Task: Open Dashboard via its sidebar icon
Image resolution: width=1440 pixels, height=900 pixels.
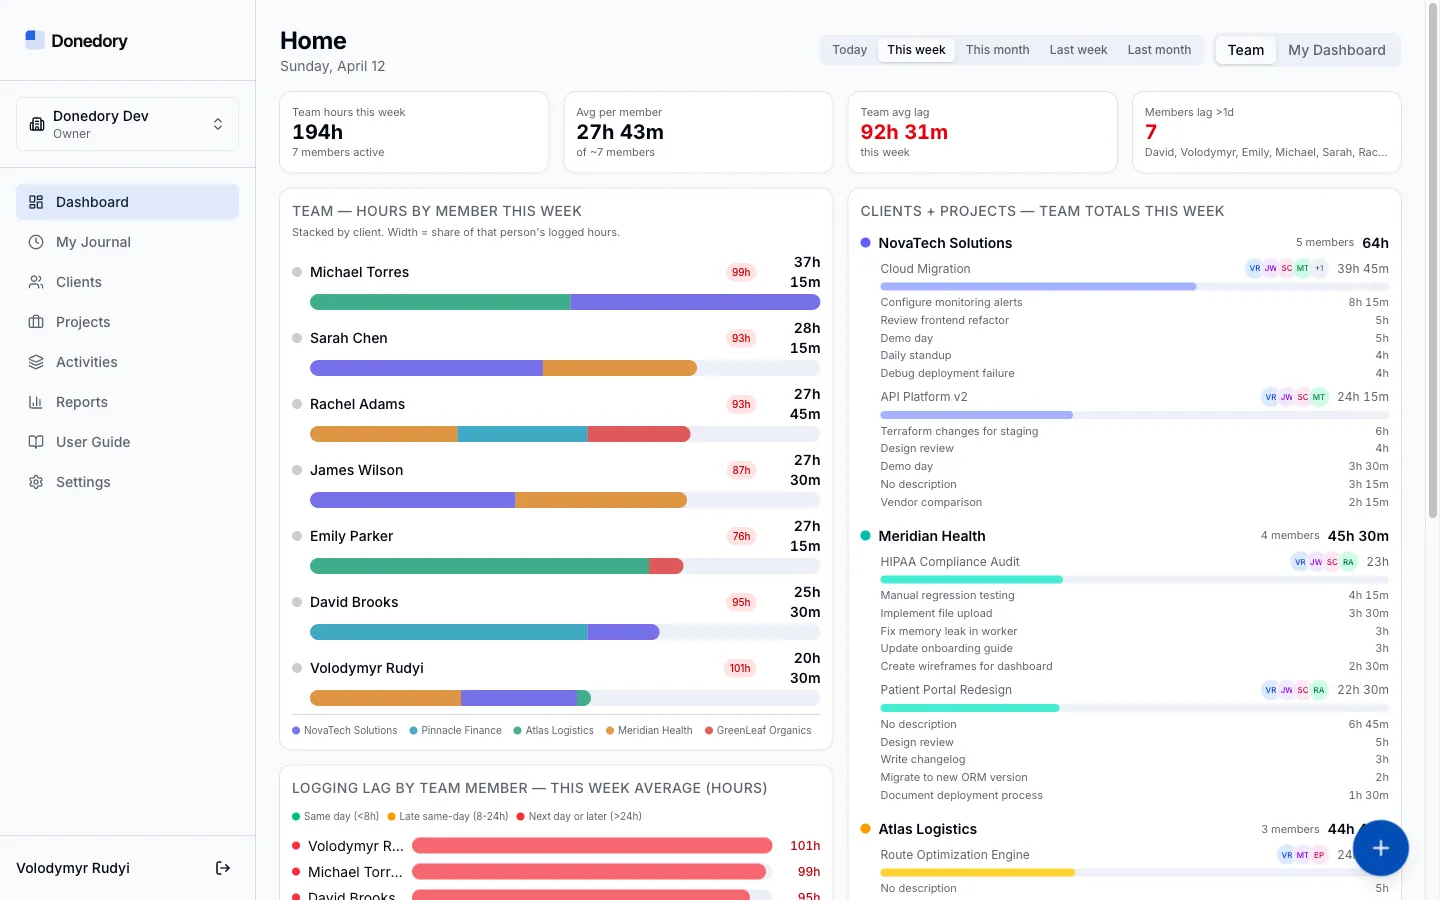Action: point(36,202)
